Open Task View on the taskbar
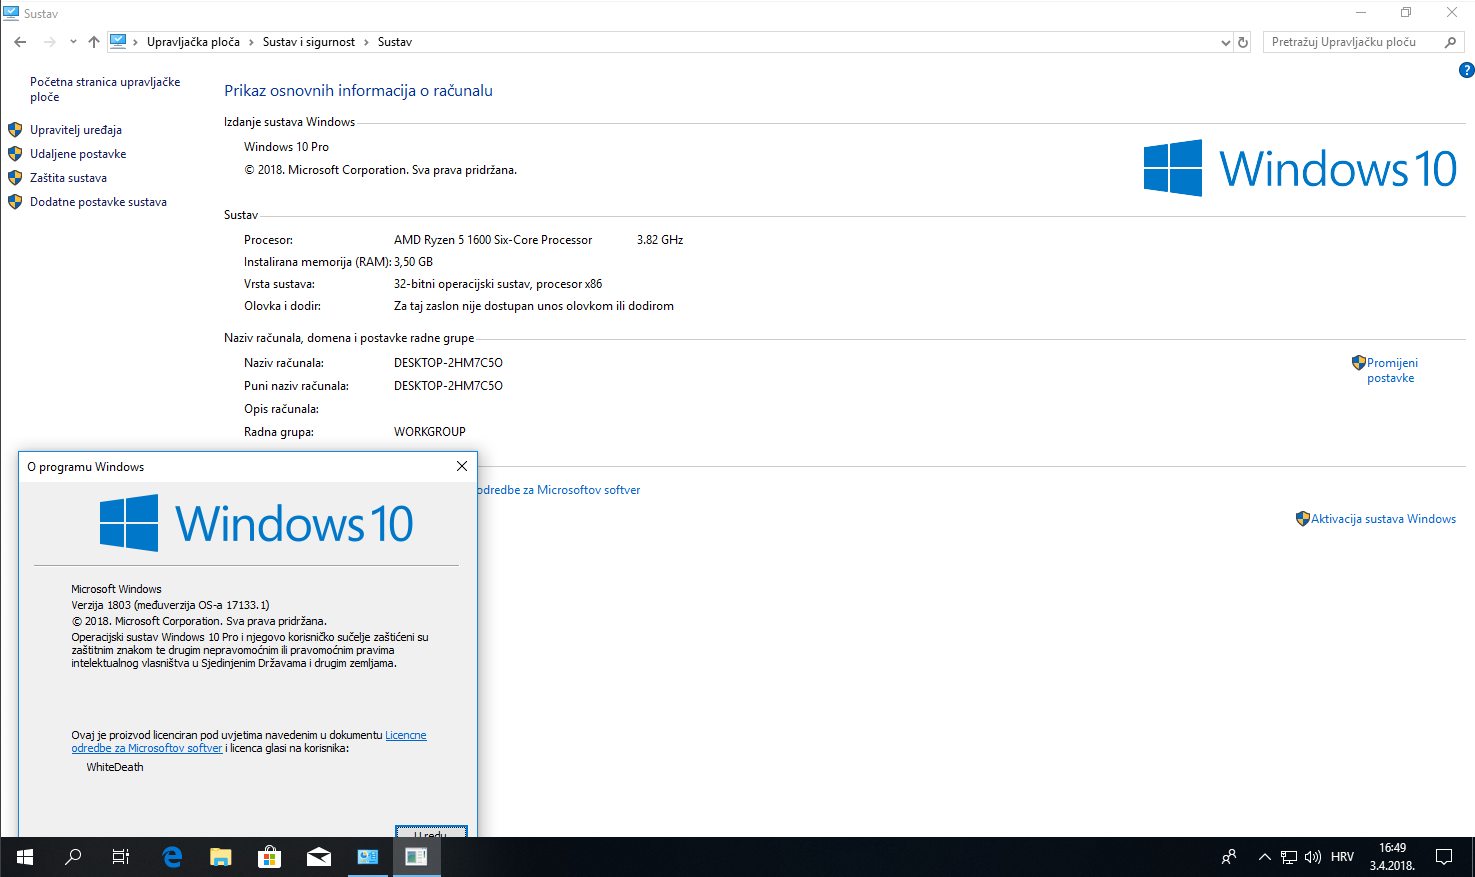Viewport: 1475px width, 877px height. (121, 857)
